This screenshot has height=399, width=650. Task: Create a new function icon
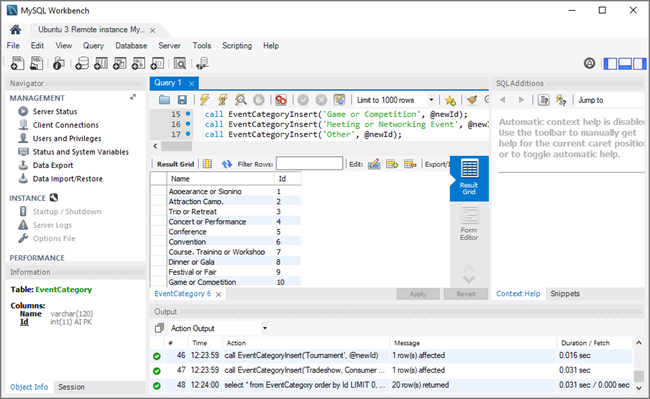coord(157,63)
